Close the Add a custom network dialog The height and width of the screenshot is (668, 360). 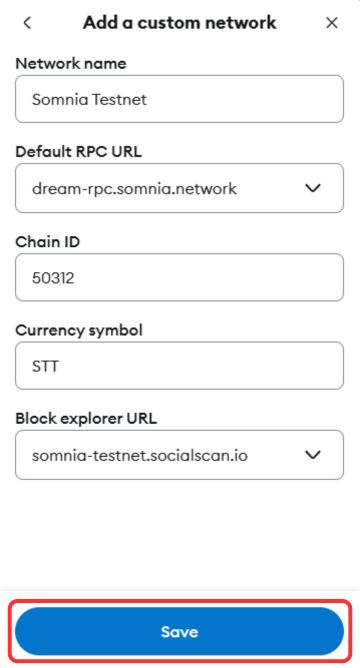pyautogui.click(x=331, y=23)
